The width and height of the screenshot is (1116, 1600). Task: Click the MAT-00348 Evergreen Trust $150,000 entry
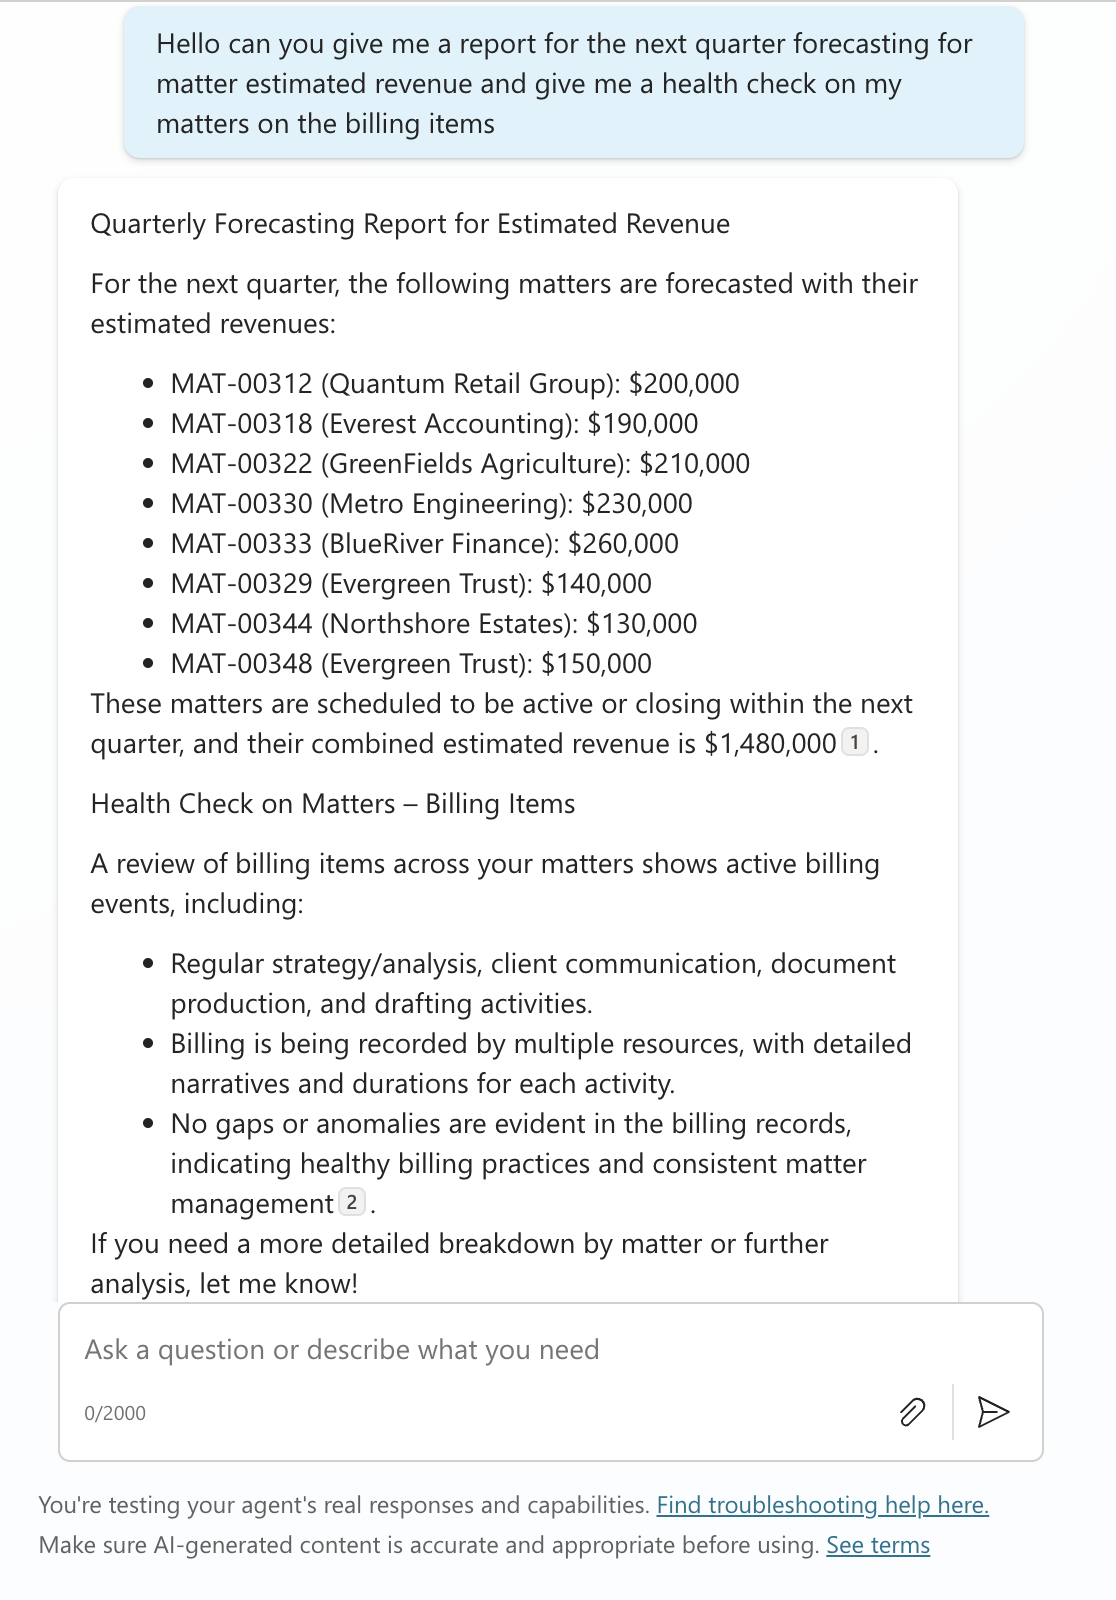pyautogui.click(x=411, y=664)
